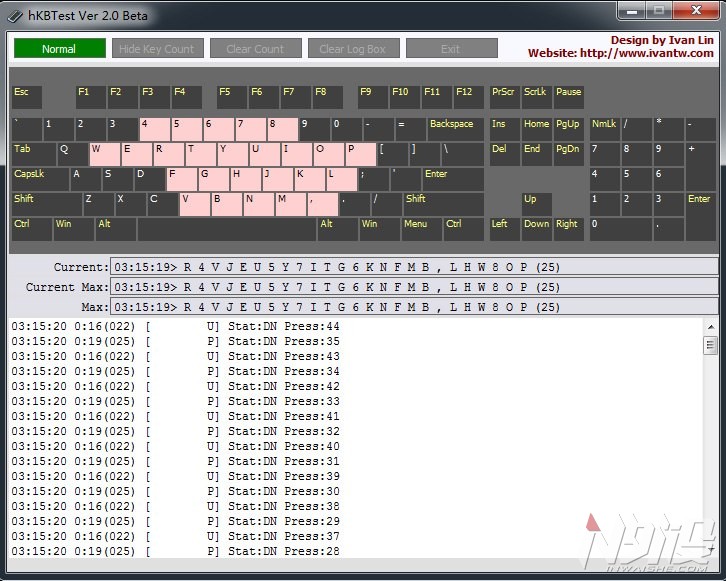
Task: Click the Down arrow key tile
Action: pos(537,229)
